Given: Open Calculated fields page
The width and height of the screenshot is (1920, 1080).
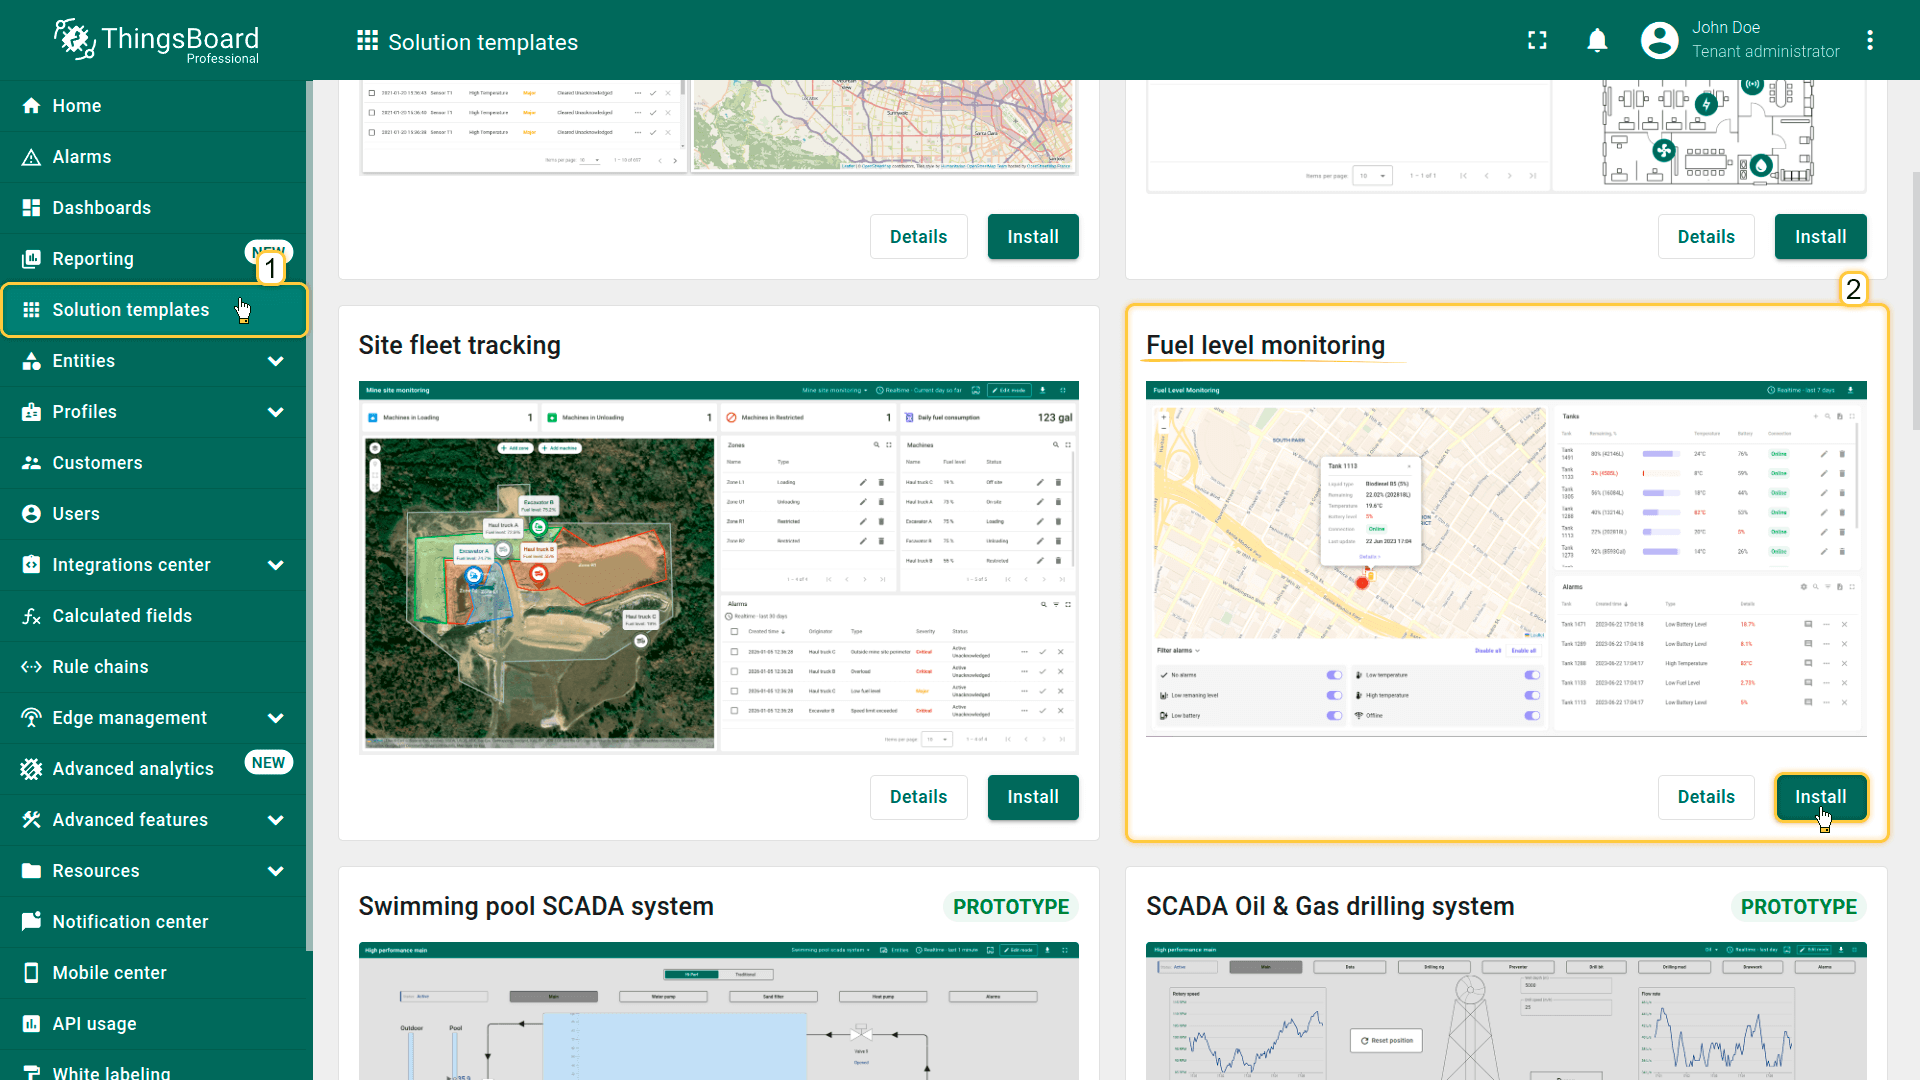Looking at the screenshot, I should [x=122, y=616].
